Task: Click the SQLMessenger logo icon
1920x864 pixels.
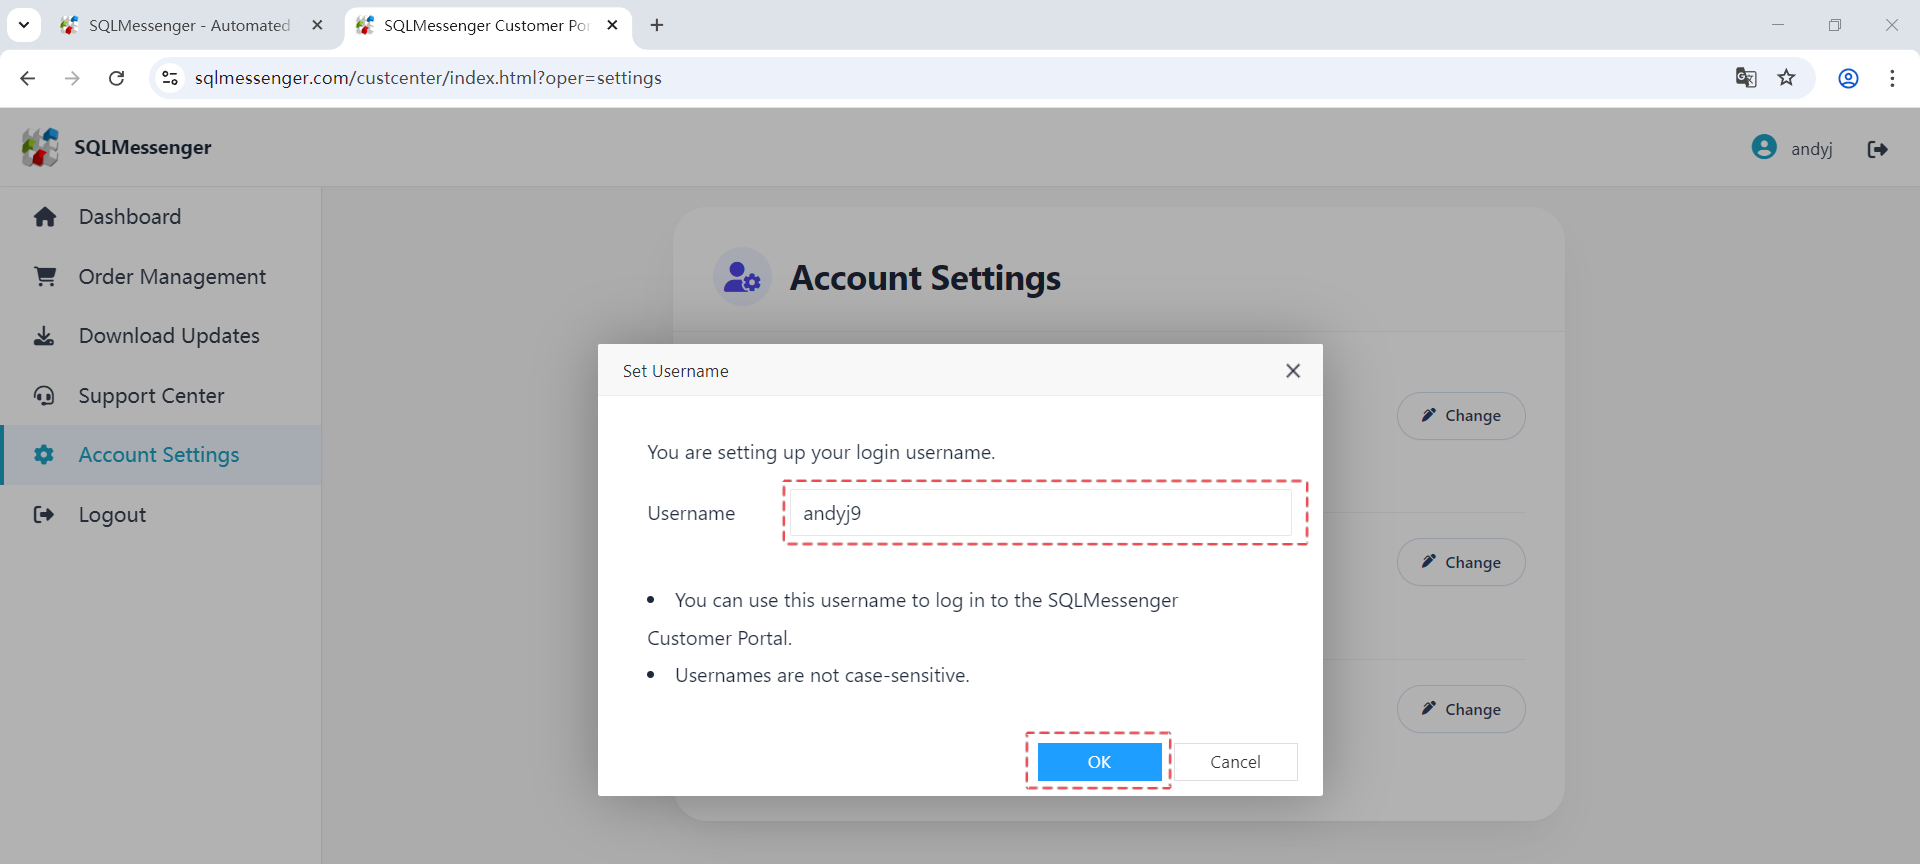Action: (40, 147)
